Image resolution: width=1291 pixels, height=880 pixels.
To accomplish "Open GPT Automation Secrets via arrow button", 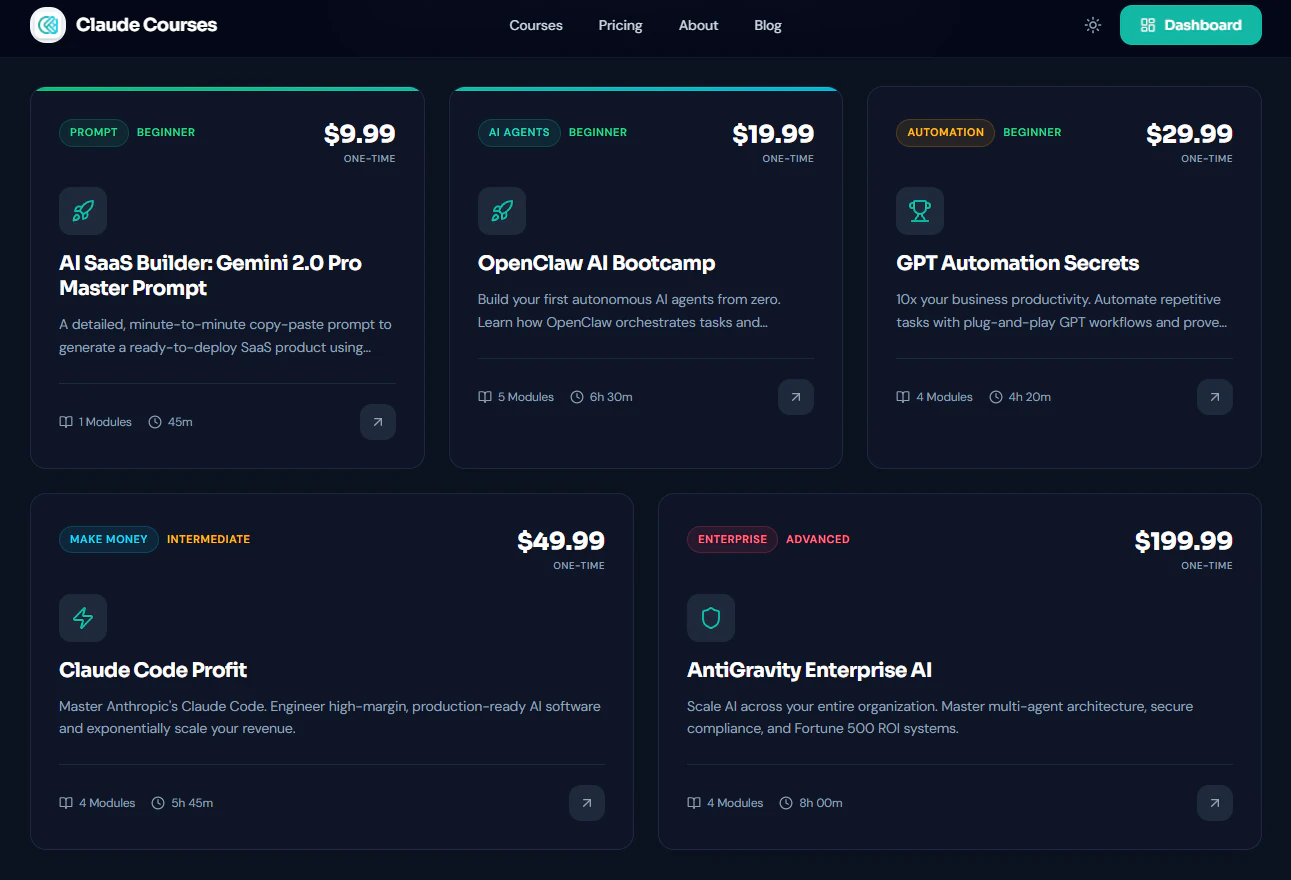I will 1215,397.
